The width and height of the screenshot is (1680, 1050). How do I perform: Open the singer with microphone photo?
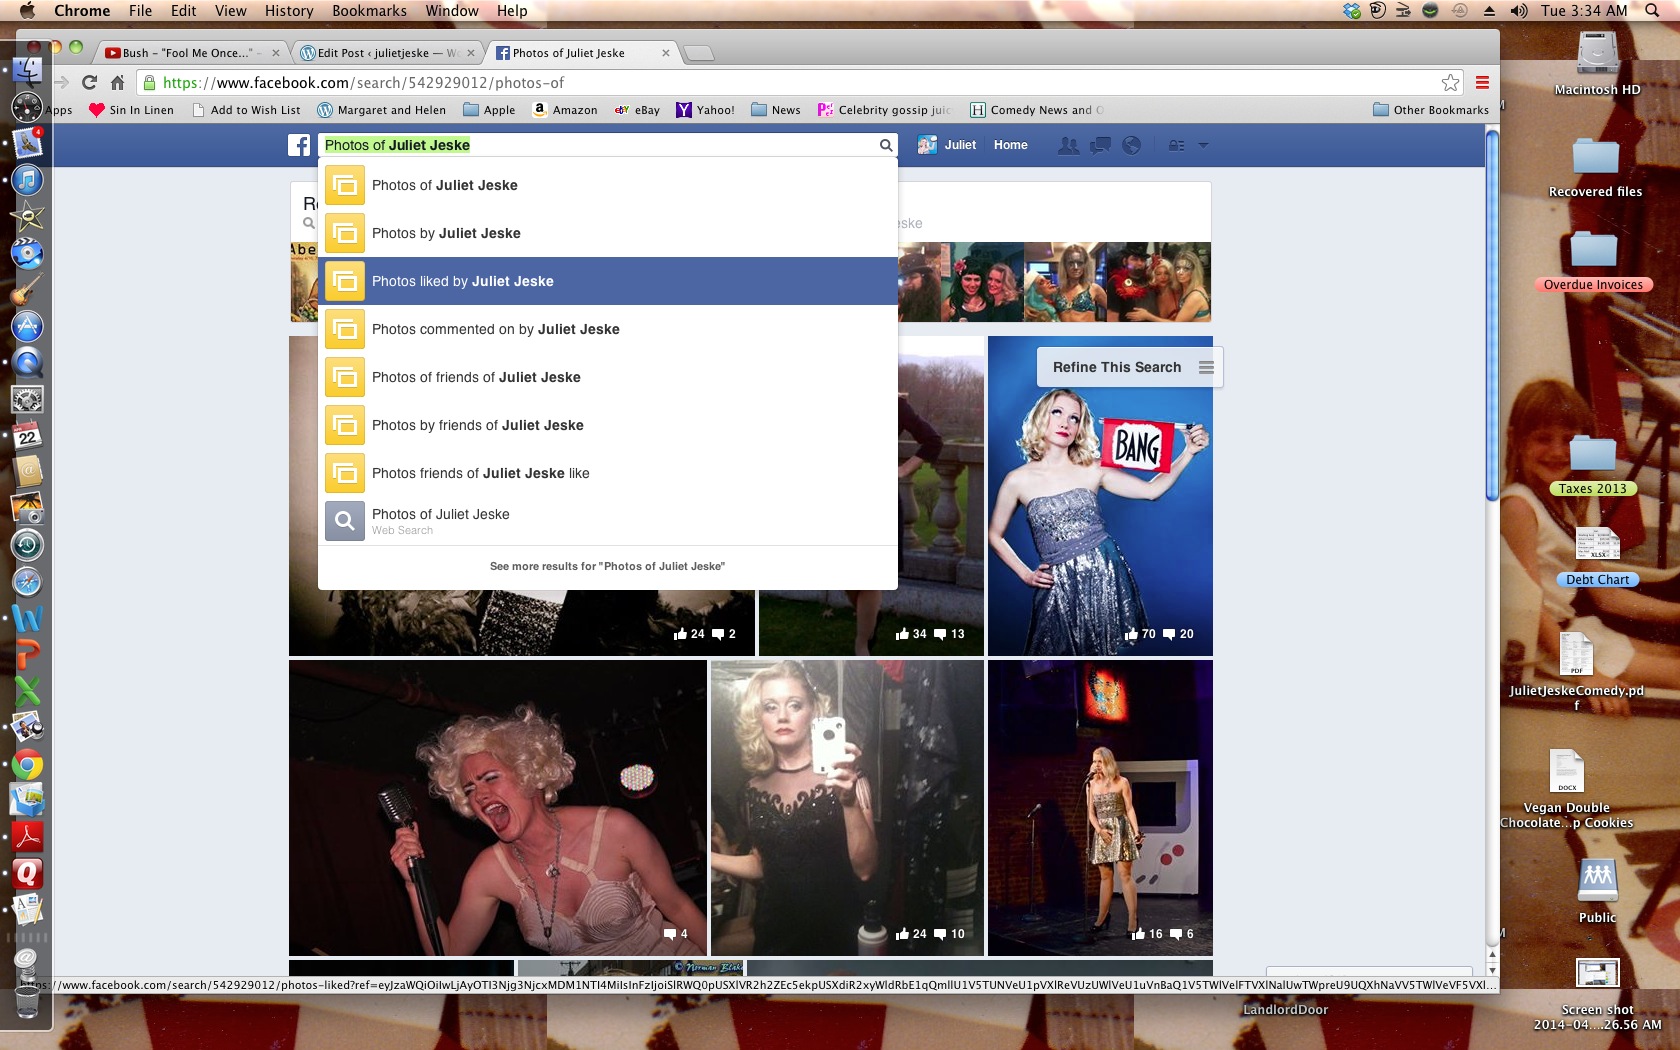498,808
